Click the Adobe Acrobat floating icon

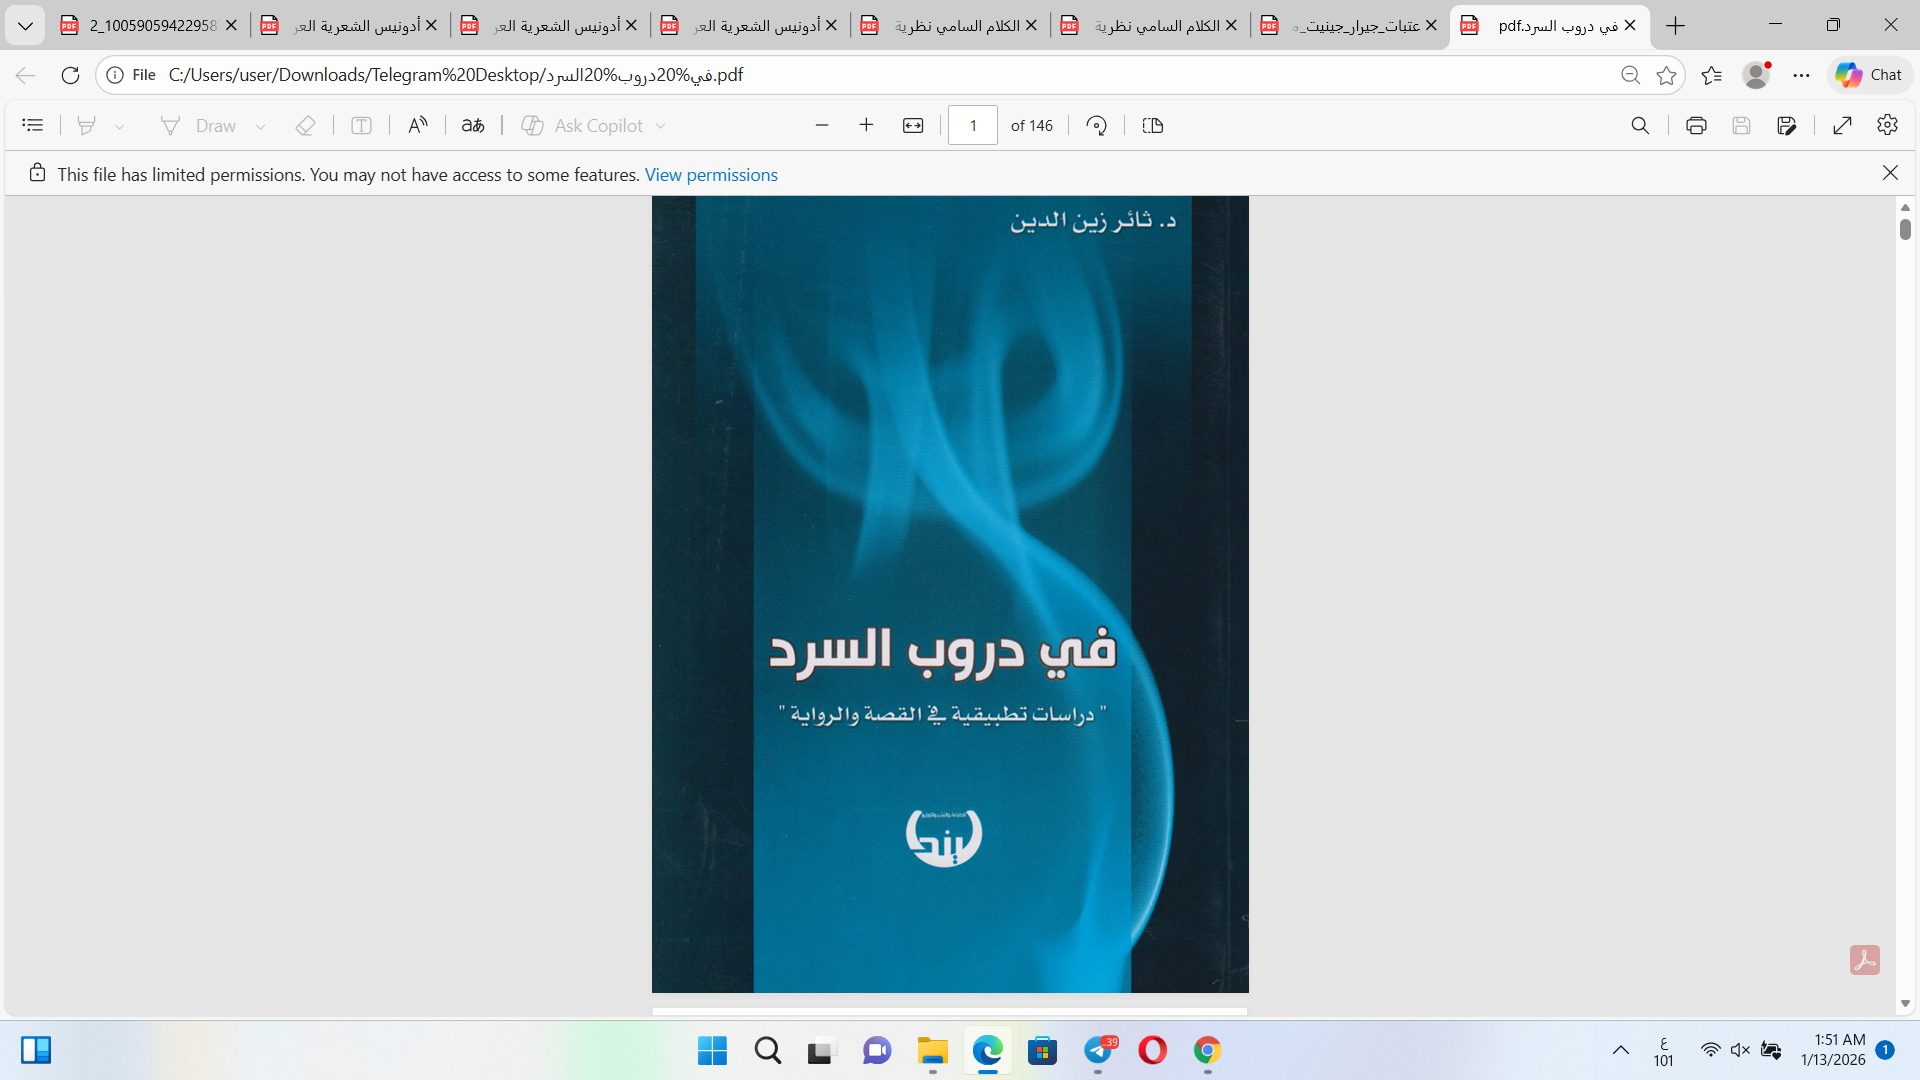pos(1865,960)
